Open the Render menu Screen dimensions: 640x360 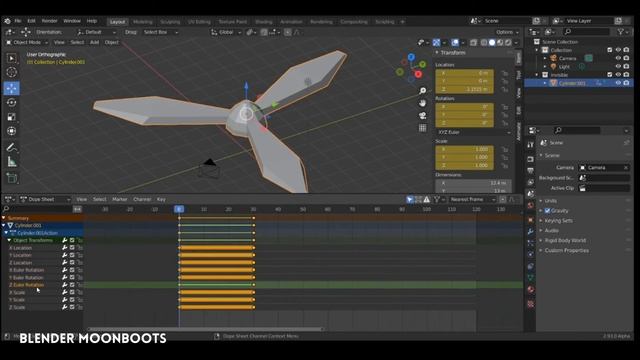49,21
